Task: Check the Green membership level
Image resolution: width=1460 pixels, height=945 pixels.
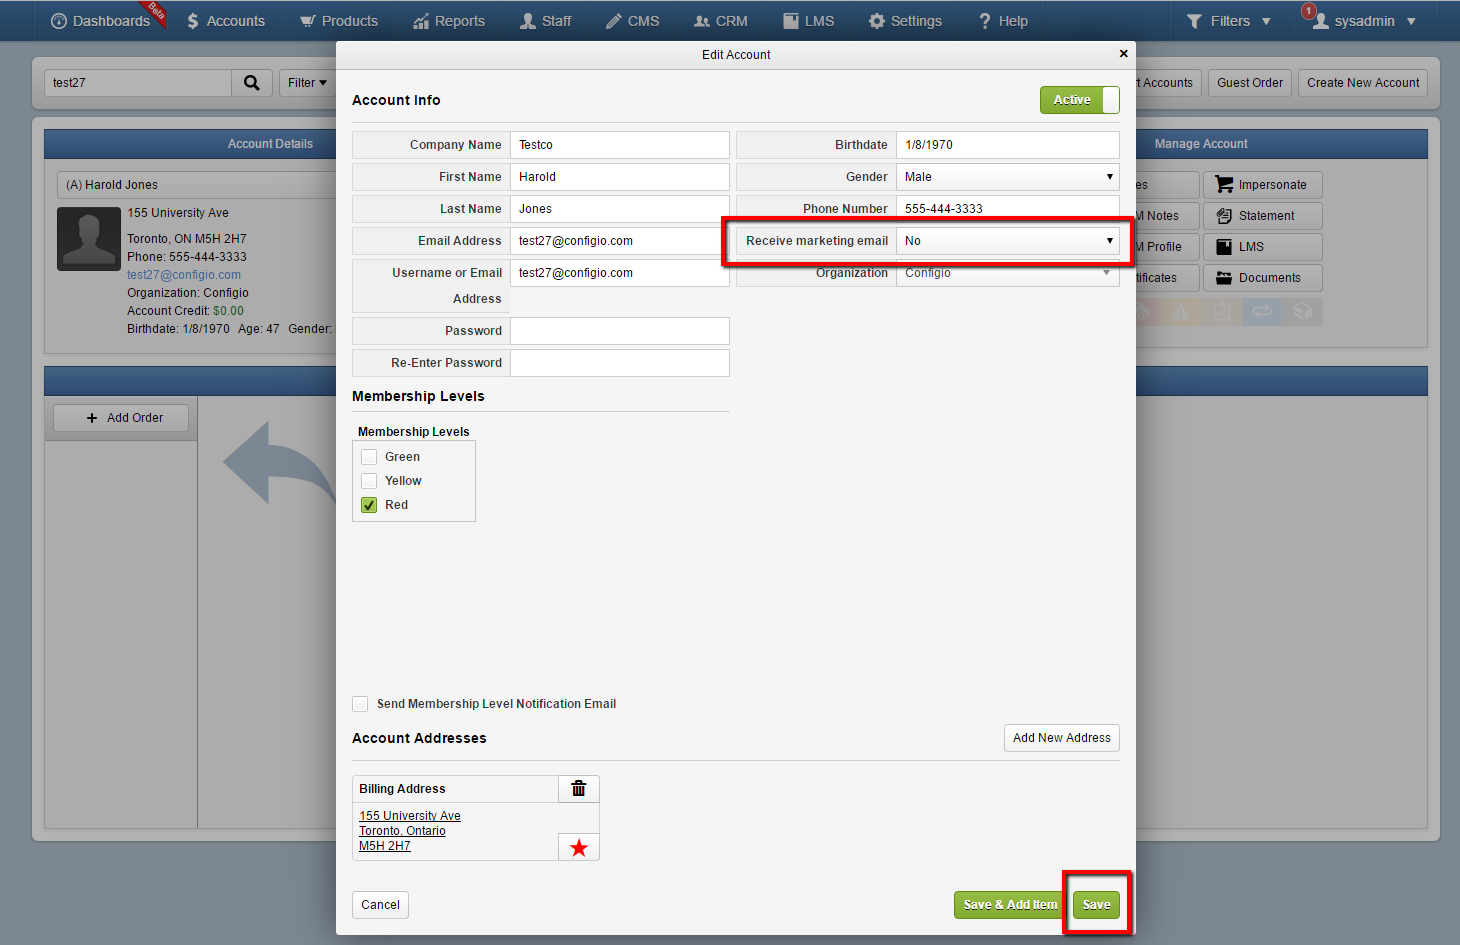Action: [x=369, y=457]
